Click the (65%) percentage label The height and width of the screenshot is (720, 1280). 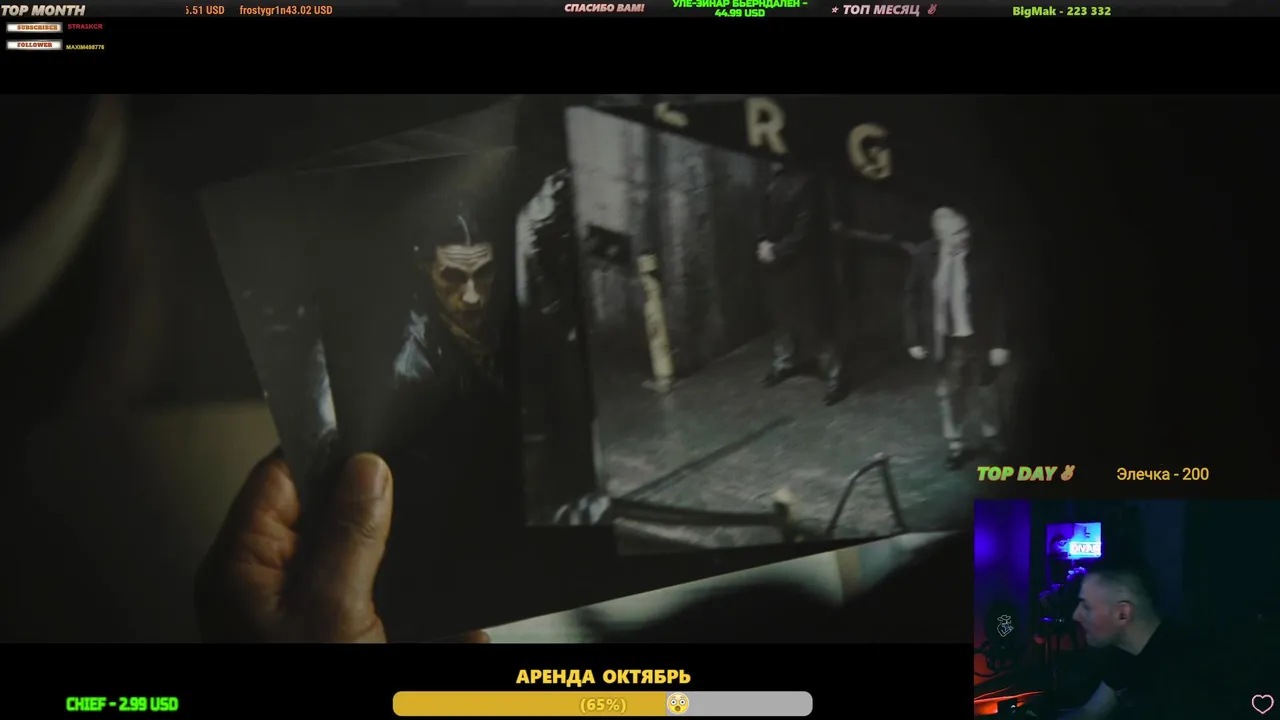(x=603, y=705)
